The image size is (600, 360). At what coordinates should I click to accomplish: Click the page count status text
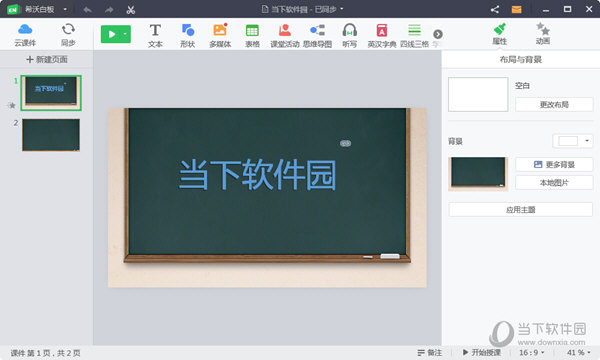point(45,353)
